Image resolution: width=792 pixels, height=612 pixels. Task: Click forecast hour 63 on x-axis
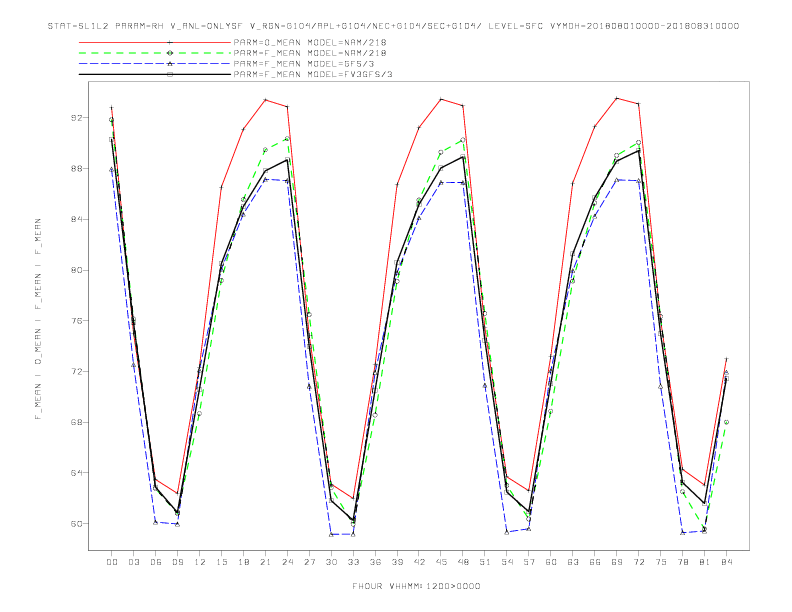[573, 562]
